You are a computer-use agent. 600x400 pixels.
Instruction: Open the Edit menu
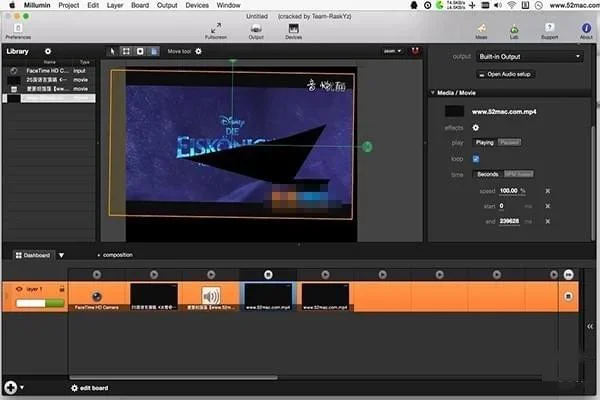(93, 5)
